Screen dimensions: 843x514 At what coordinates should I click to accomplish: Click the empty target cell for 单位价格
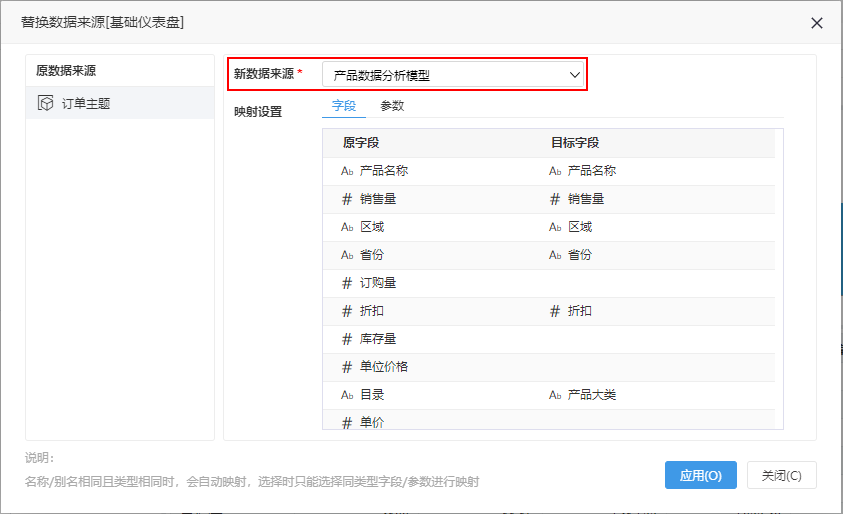(661, 367)
